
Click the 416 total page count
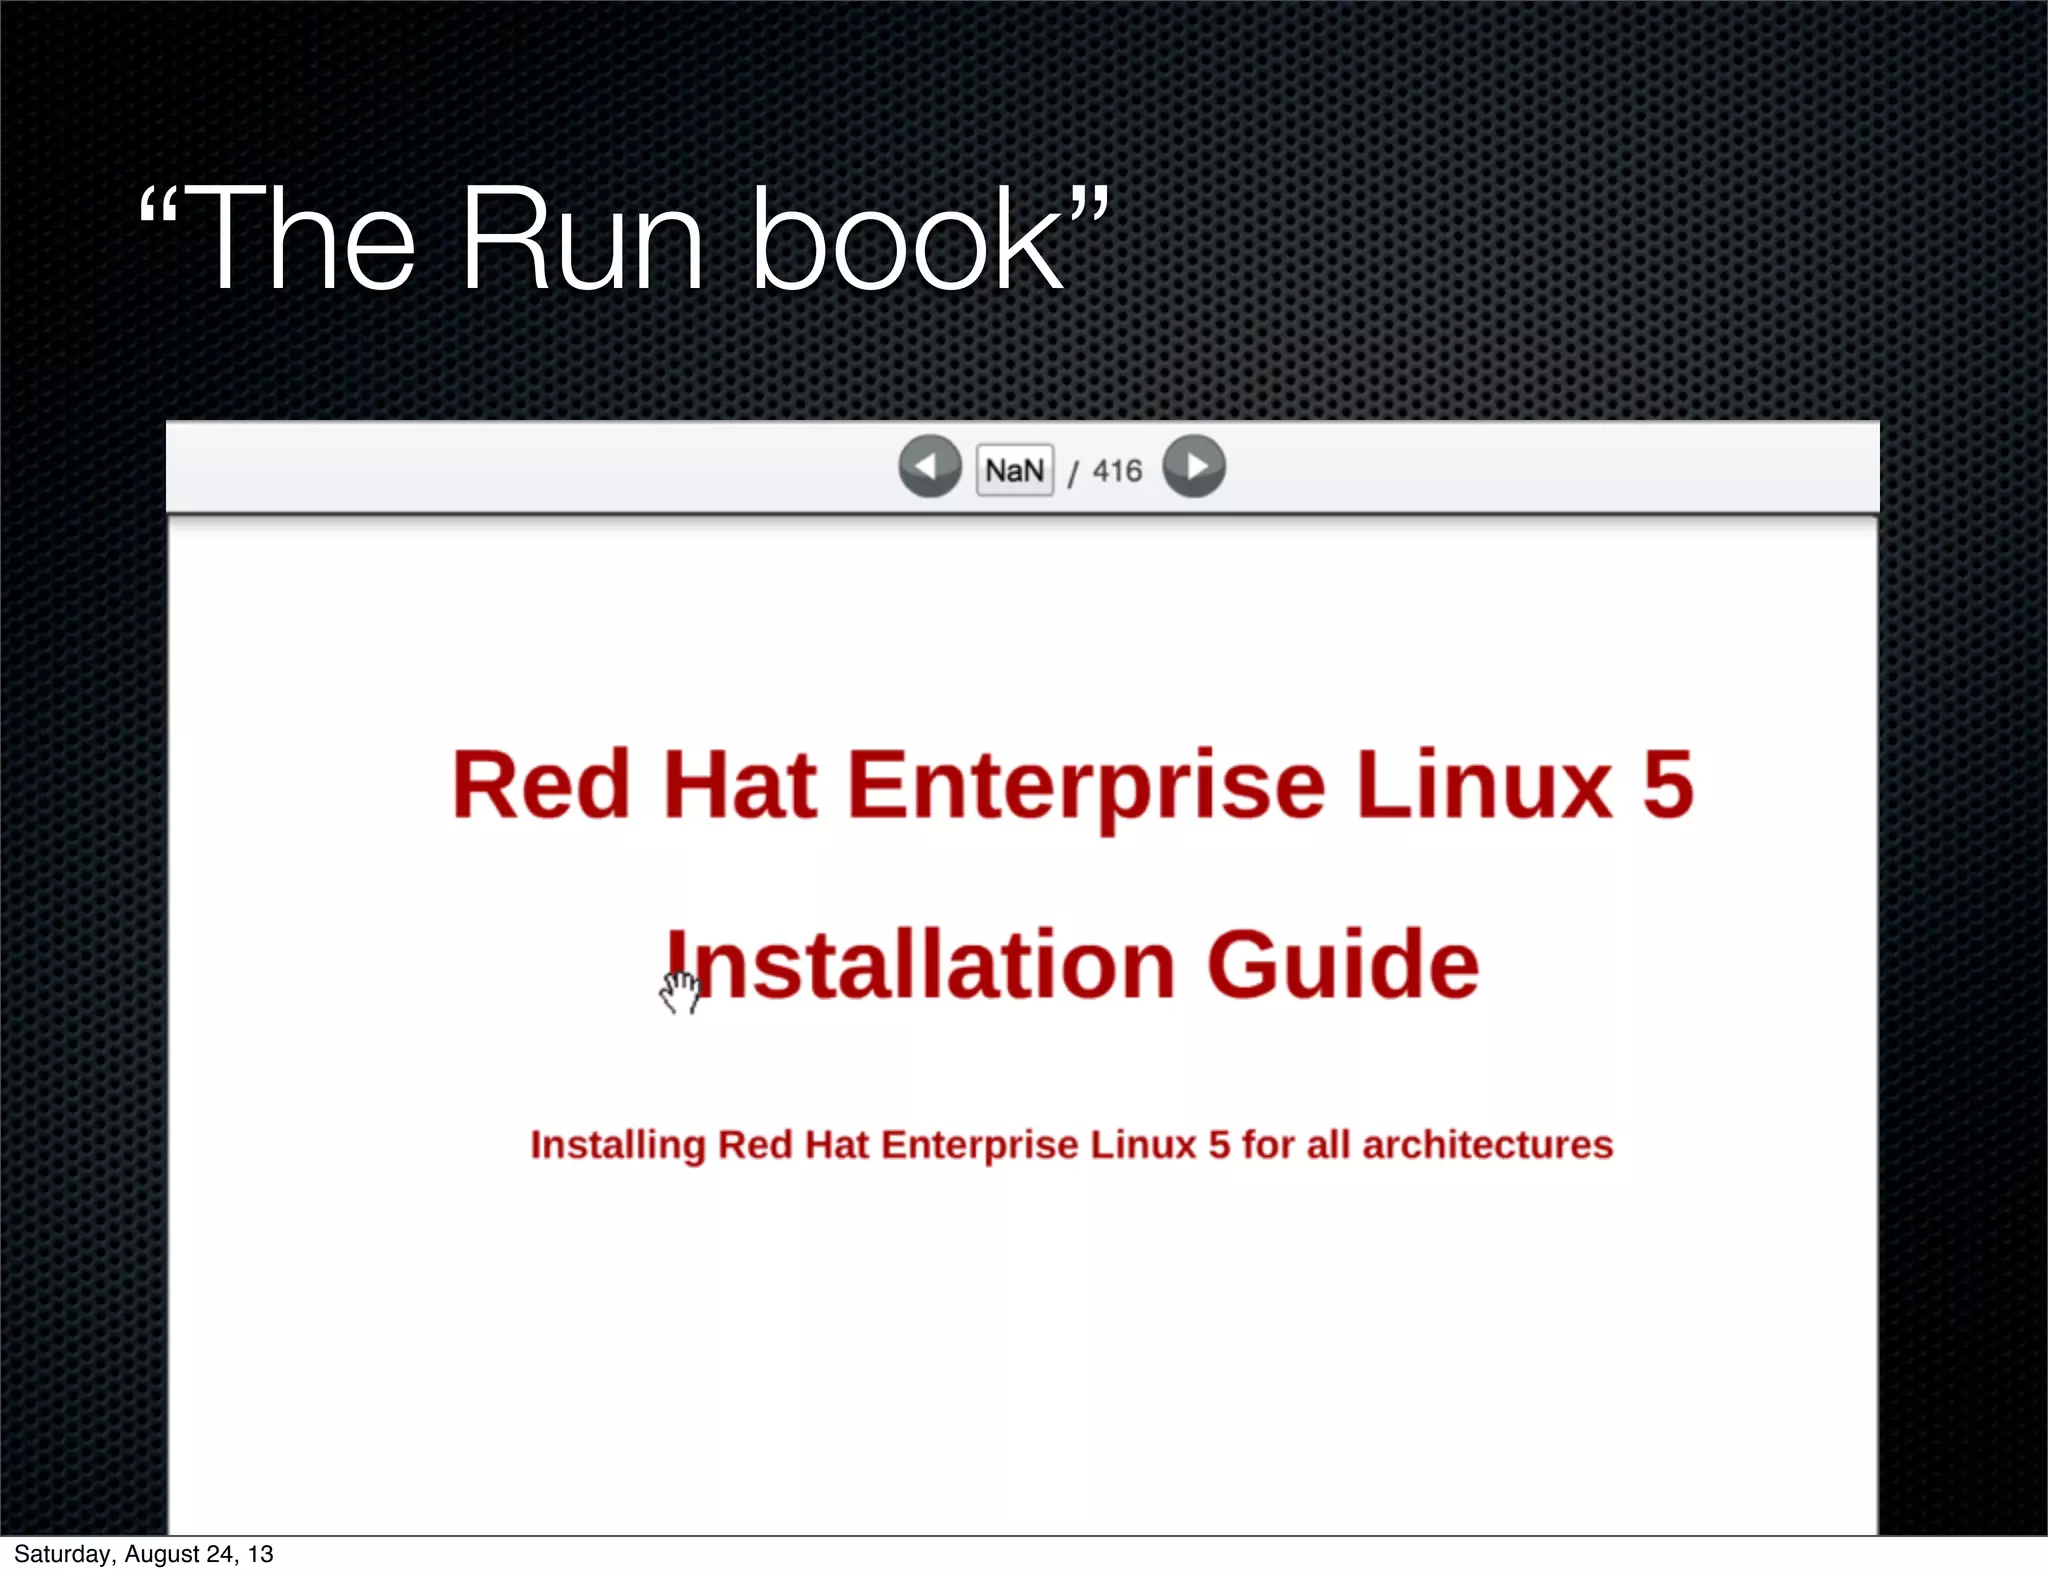pyautogui.click(x=1117, y=471)
